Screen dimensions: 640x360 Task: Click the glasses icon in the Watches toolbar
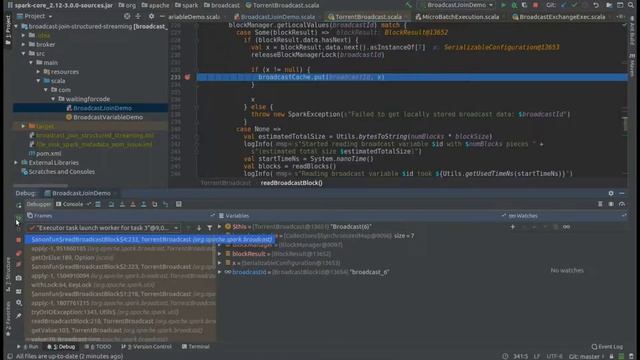coord(566,227)
